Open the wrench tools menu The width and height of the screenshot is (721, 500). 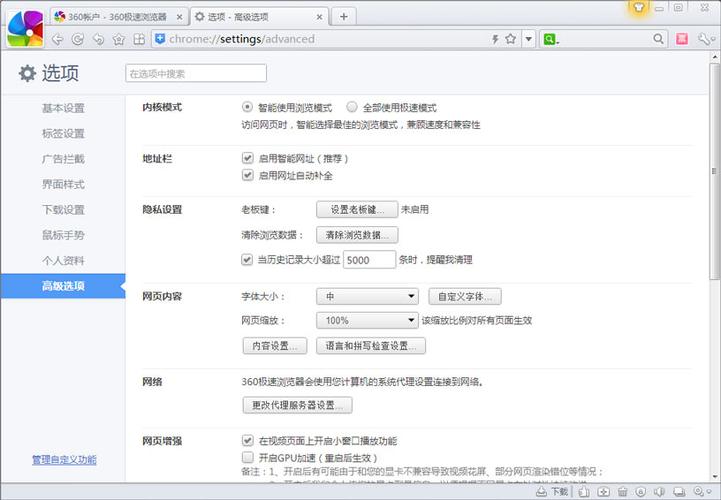pos(706,39)
